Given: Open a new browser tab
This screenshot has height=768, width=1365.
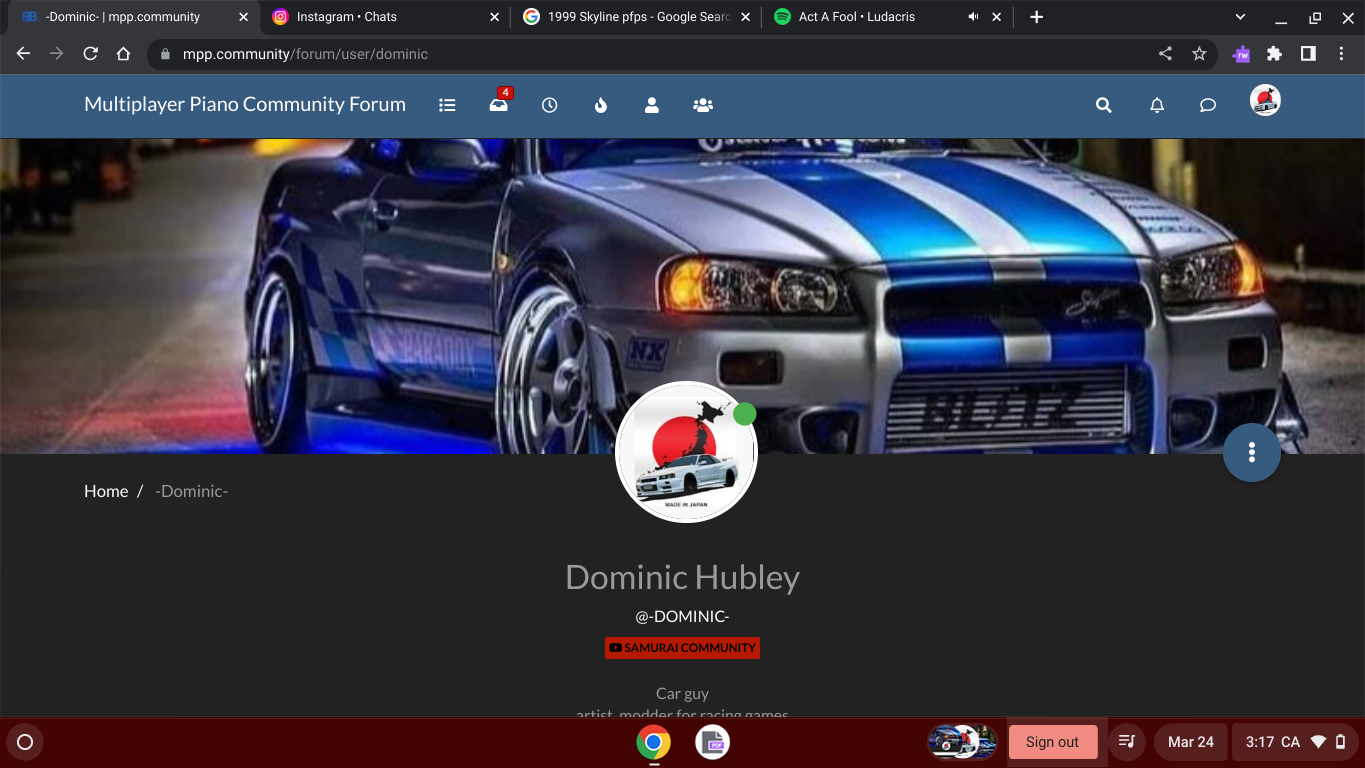Looking at the screenshot, I should 1036,17.
